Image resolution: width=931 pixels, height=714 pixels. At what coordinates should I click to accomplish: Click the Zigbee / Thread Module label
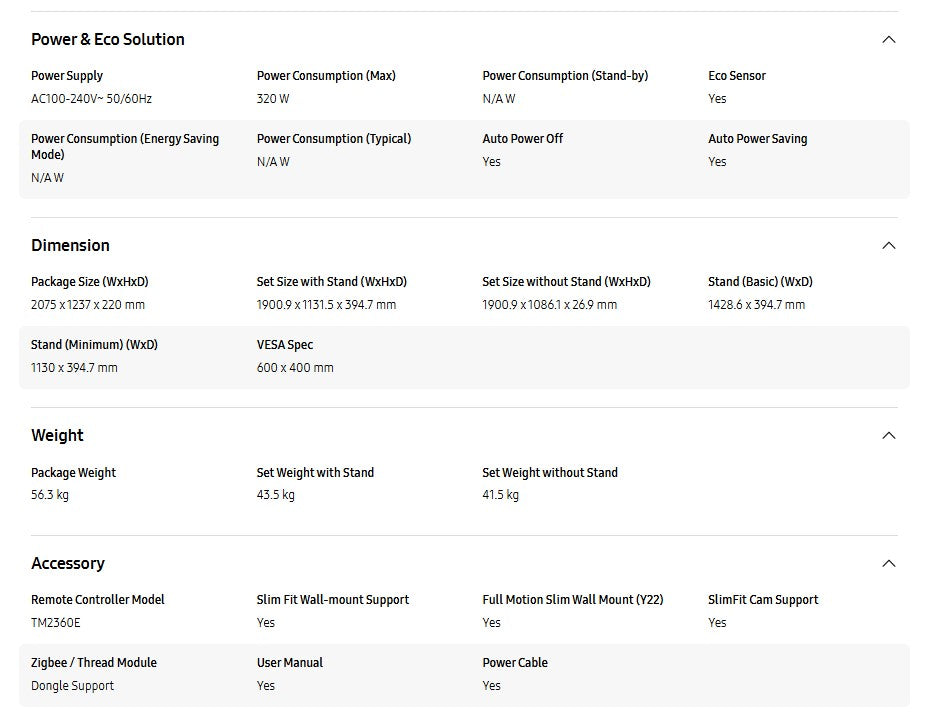(x=94, y=663)
